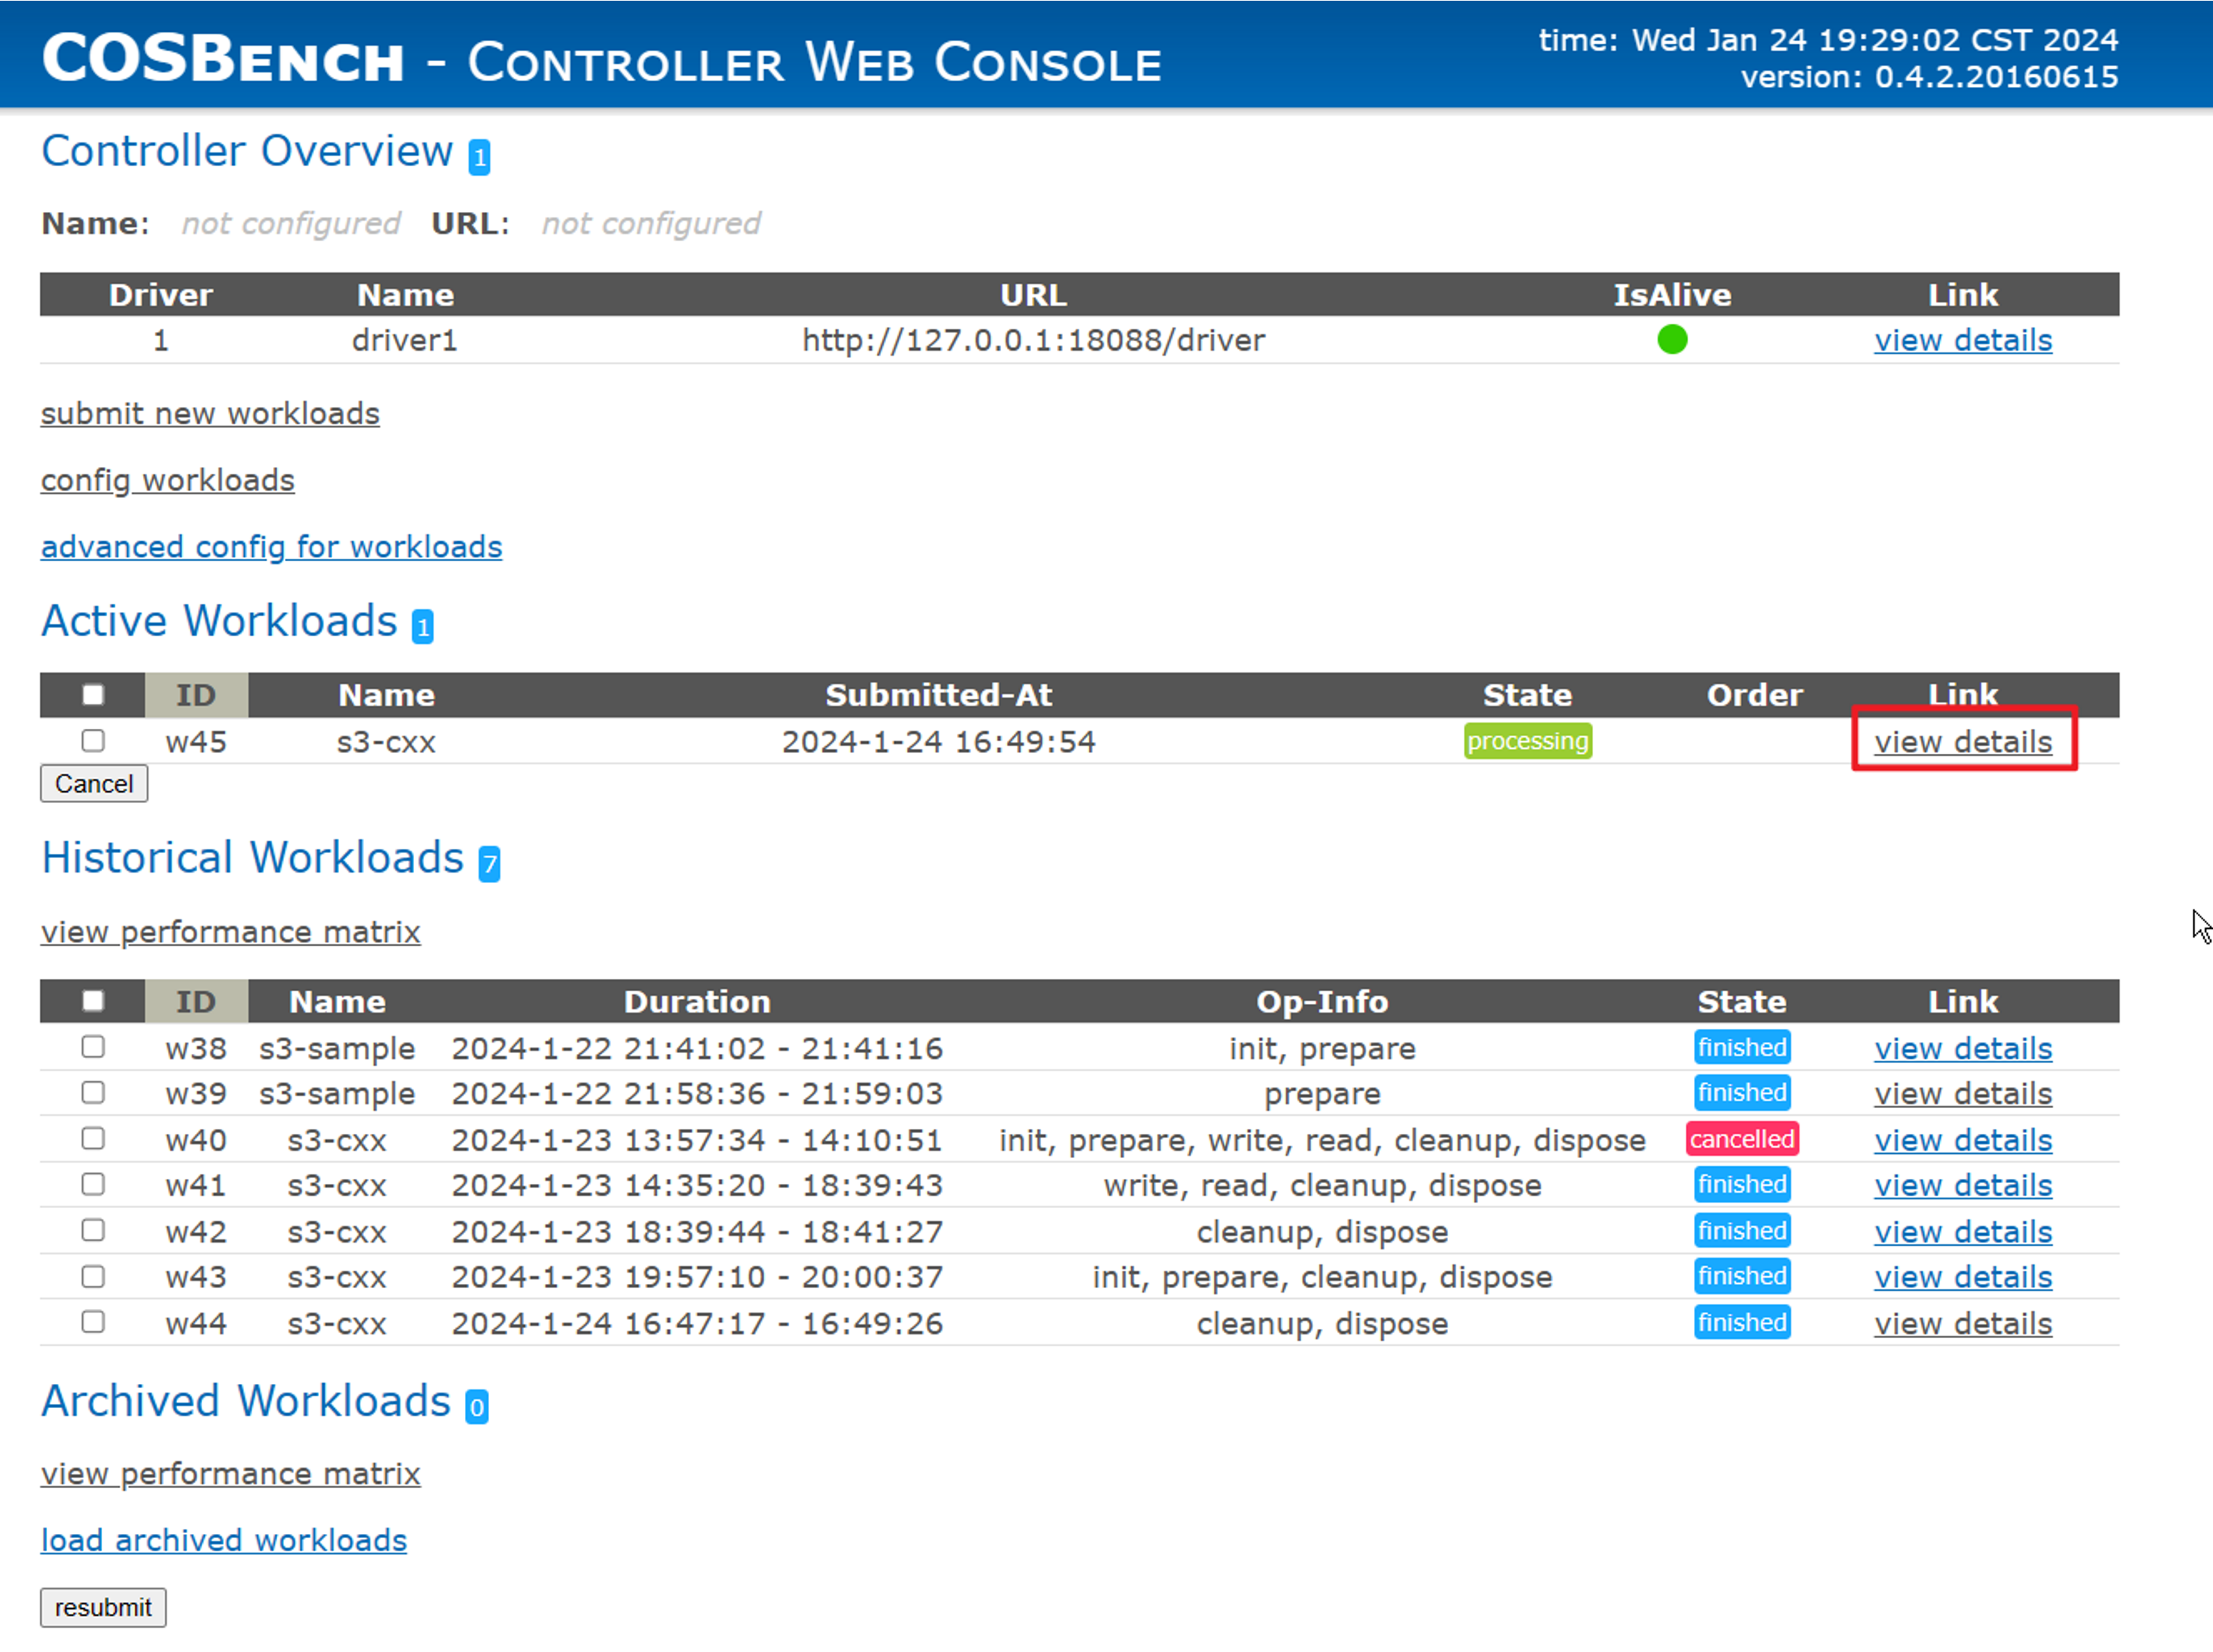The width and height of the screenshot is (2213, 1652).
Task: Click the green IsAlive indicator for driver1
Action: click(1671, 340)
